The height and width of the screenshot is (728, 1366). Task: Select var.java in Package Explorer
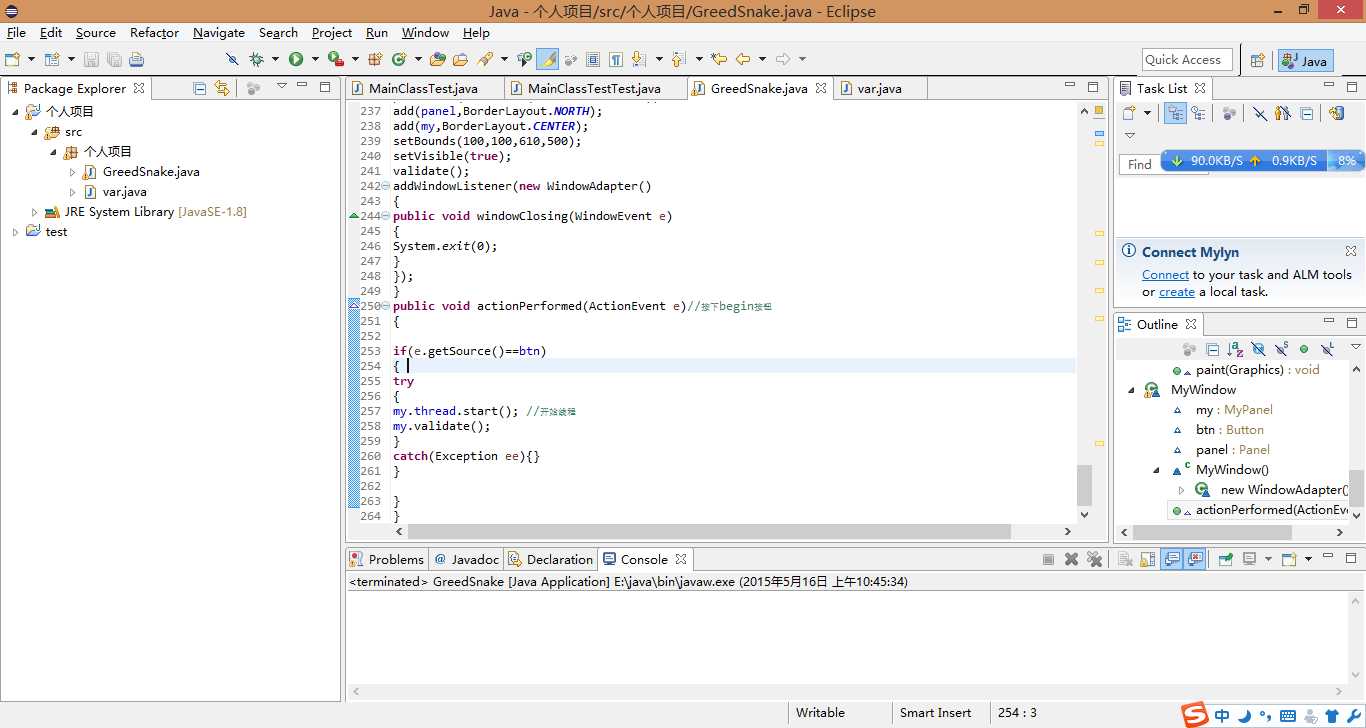click(125, 192)
